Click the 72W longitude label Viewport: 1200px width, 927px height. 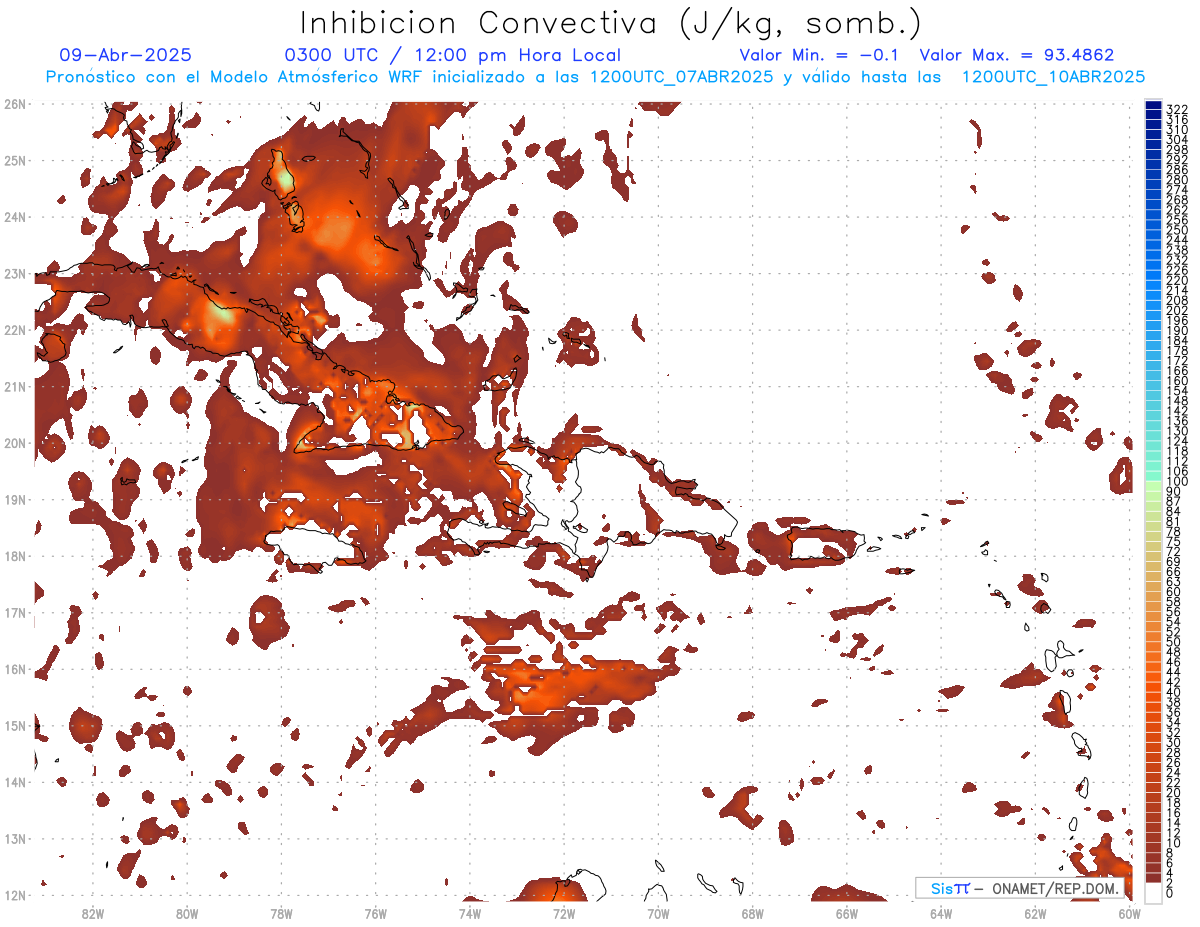(564, 914)
